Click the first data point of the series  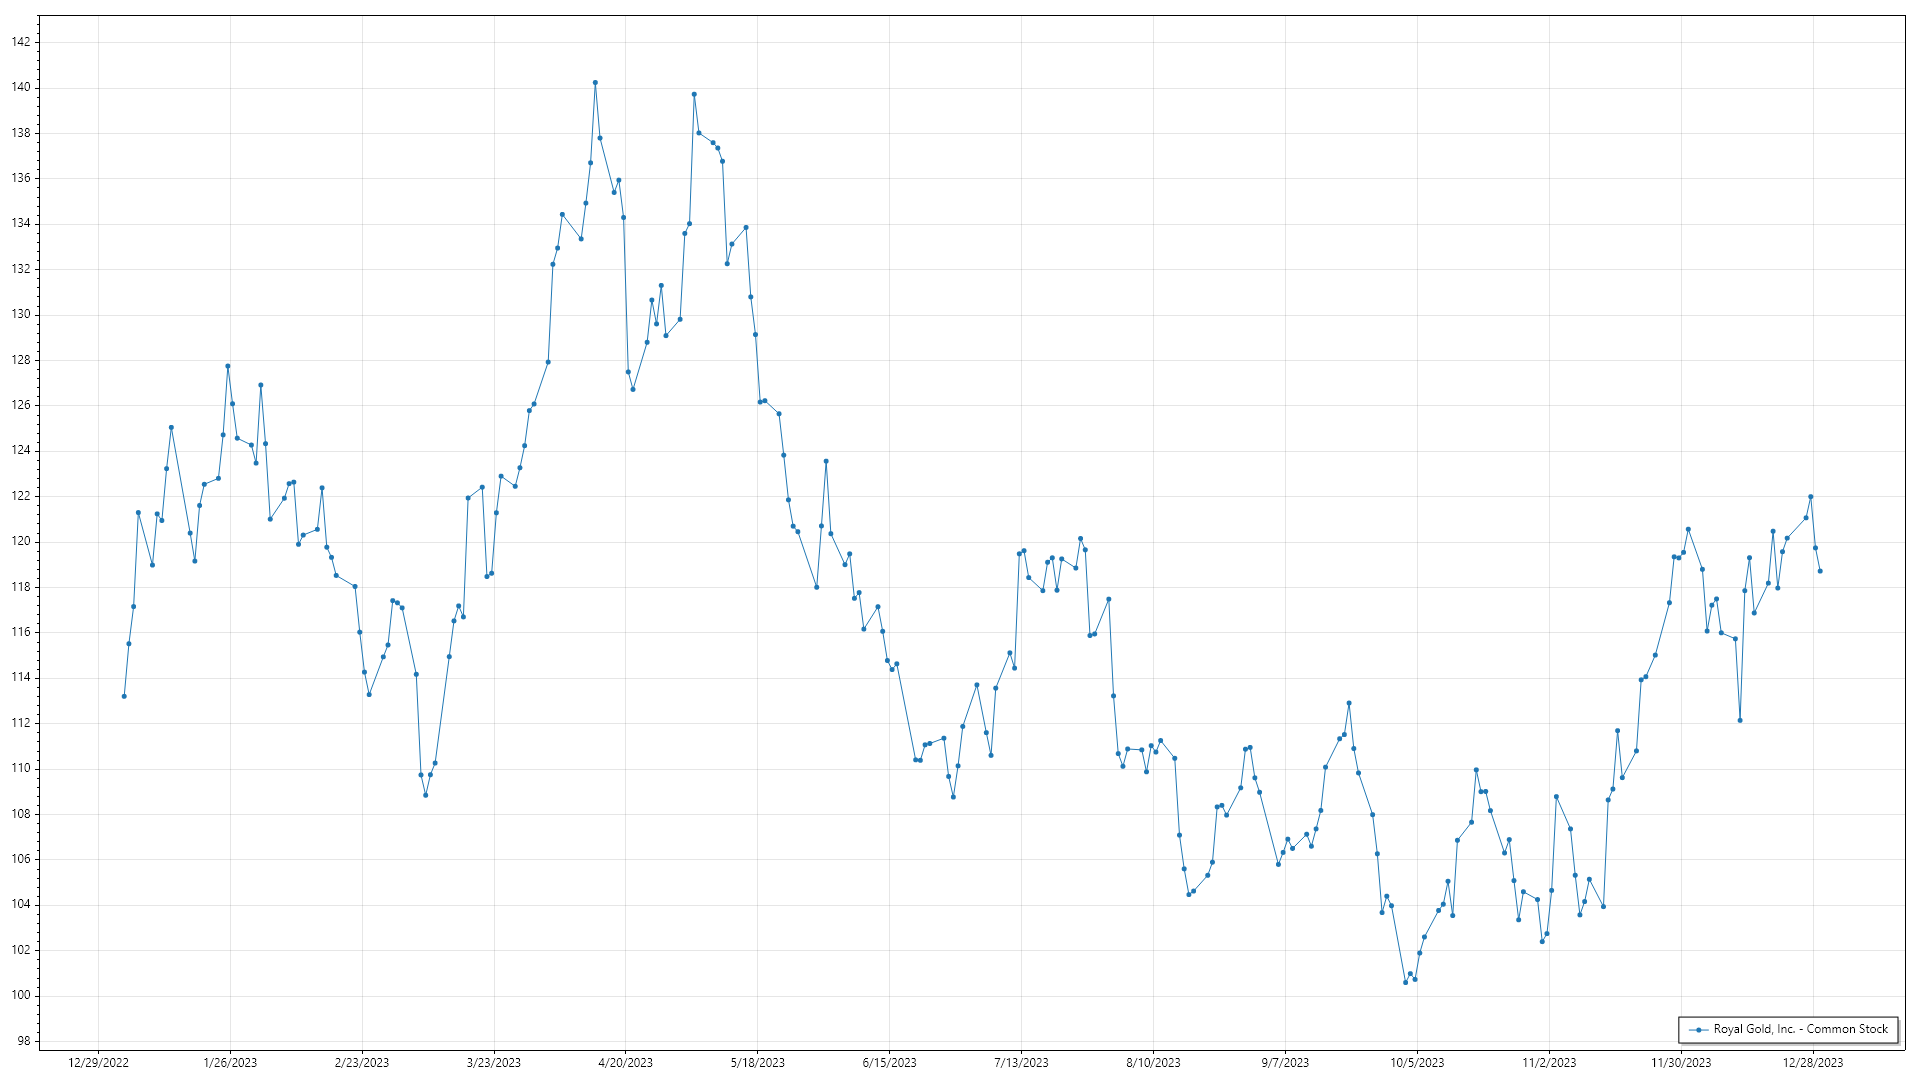click(124, 696)
